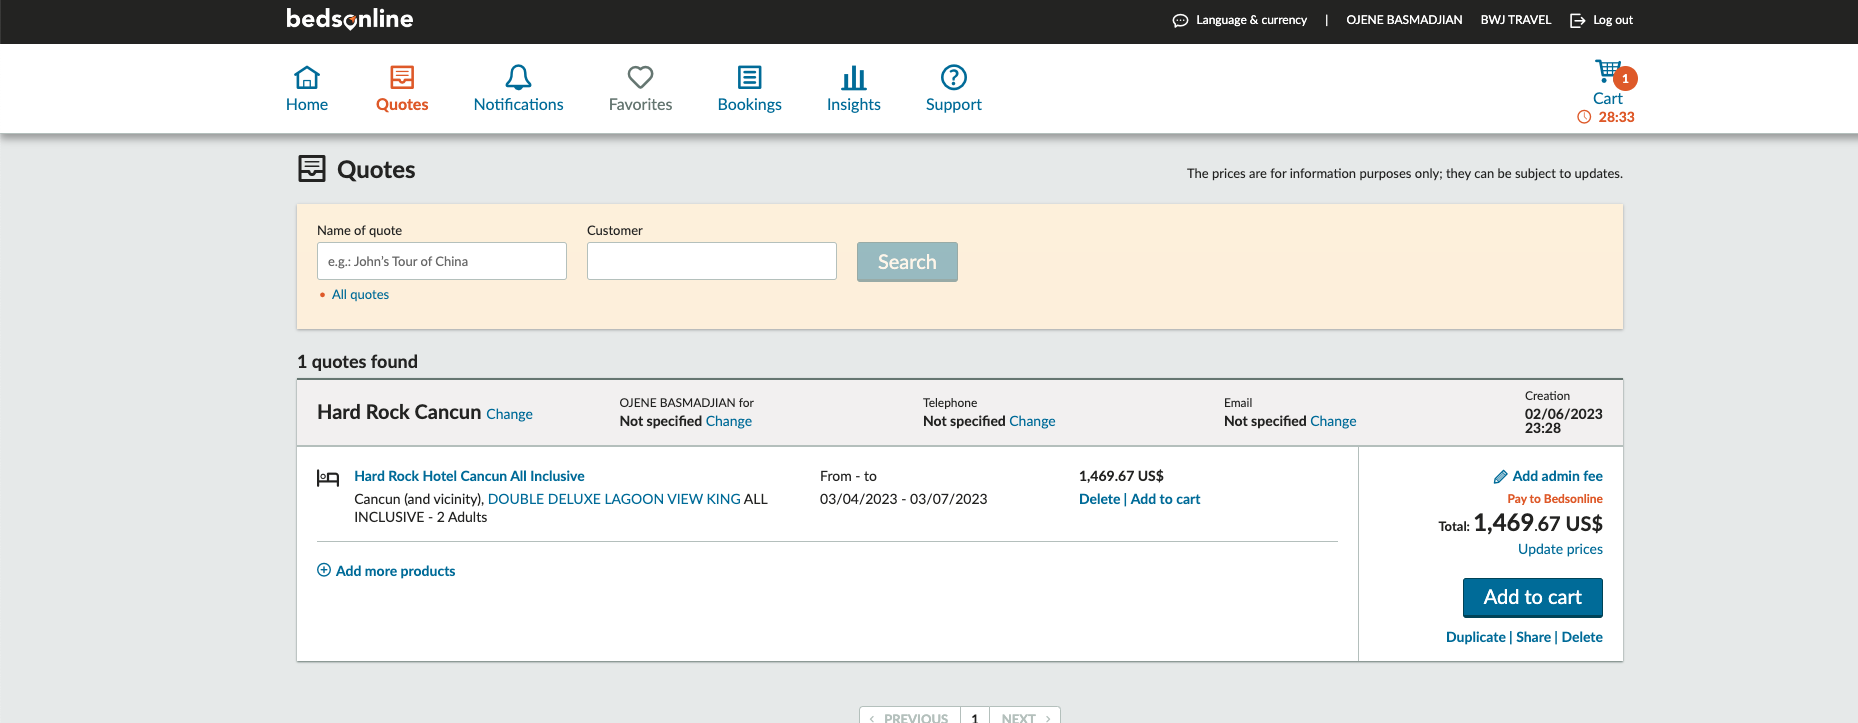Click the 1 quotes found text
The image size is (1858, 723).
[357, 362]
